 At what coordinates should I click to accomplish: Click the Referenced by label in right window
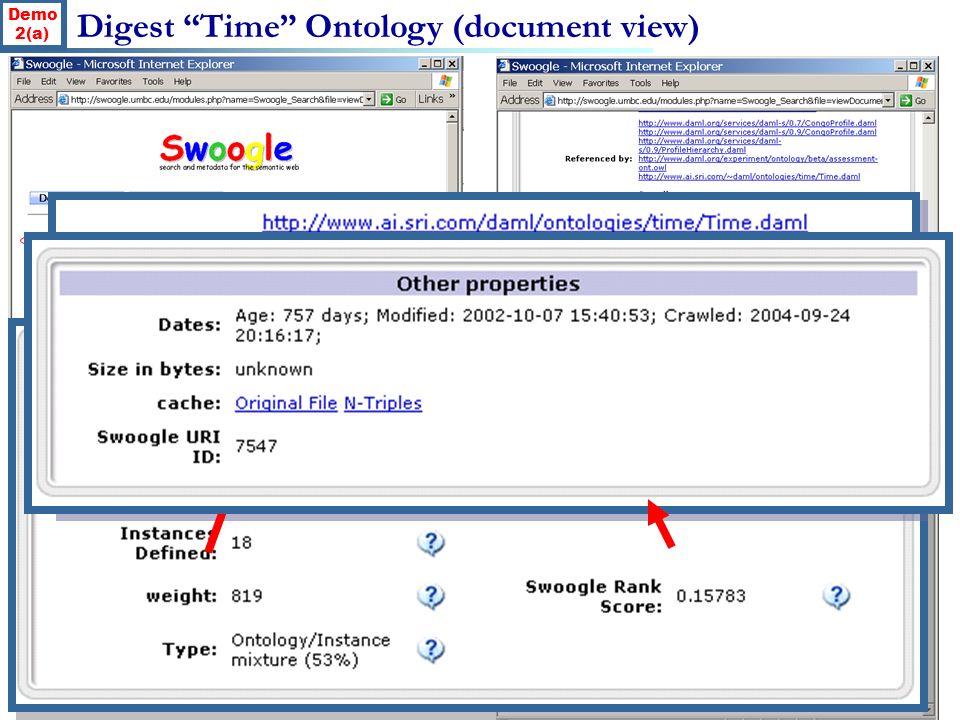[598, 159]
